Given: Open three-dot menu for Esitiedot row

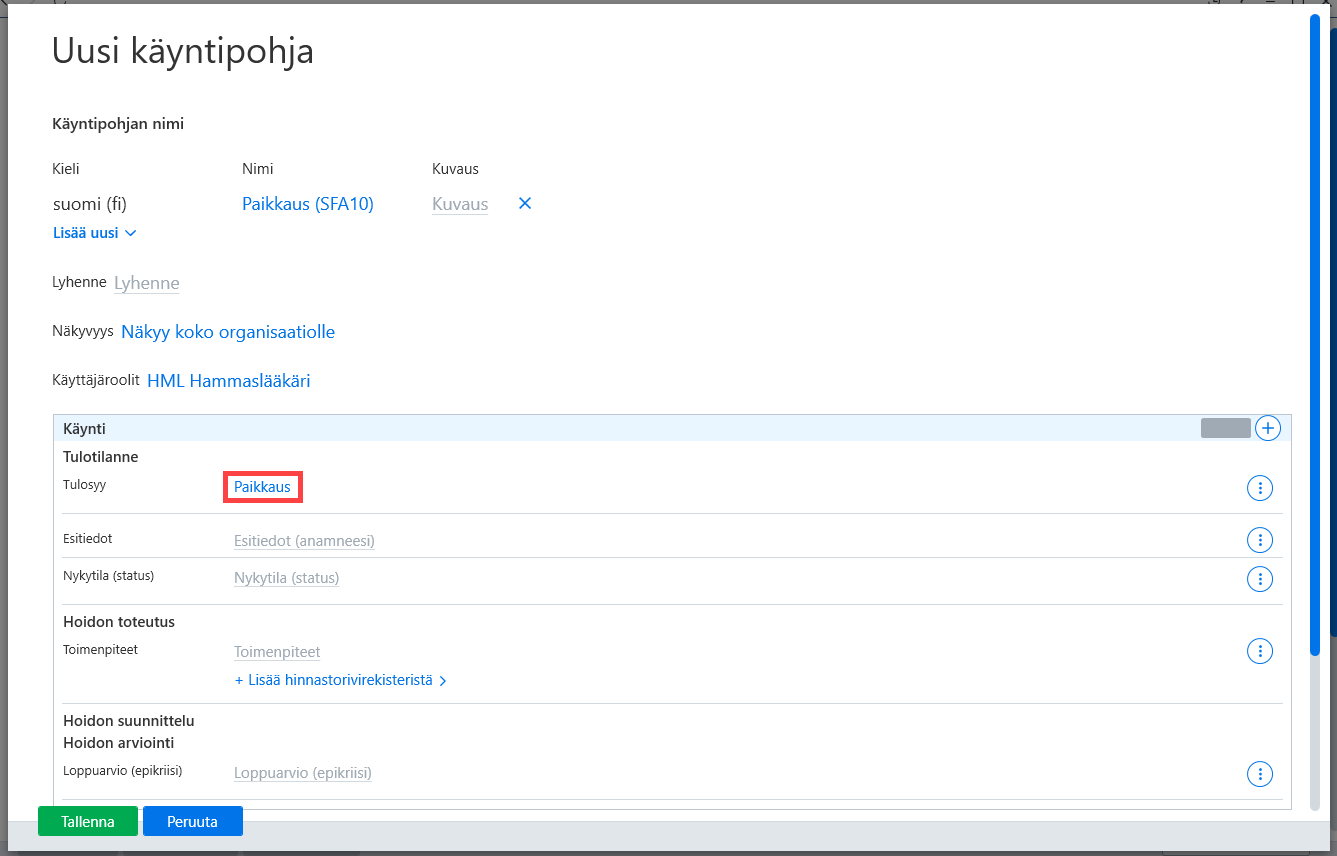Looking at the screenshot, I should (x=1260, y=540).
